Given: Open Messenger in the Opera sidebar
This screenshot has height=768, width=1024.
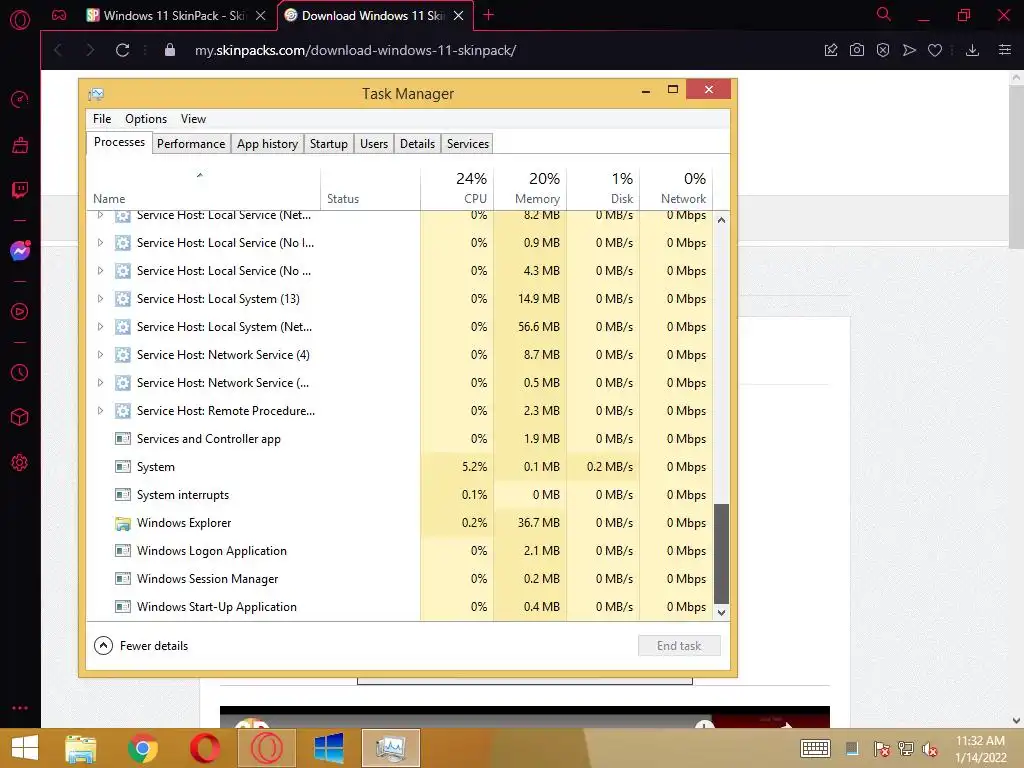Looking at the screenshot, I should pyautogui.click(x=20, y=251).
